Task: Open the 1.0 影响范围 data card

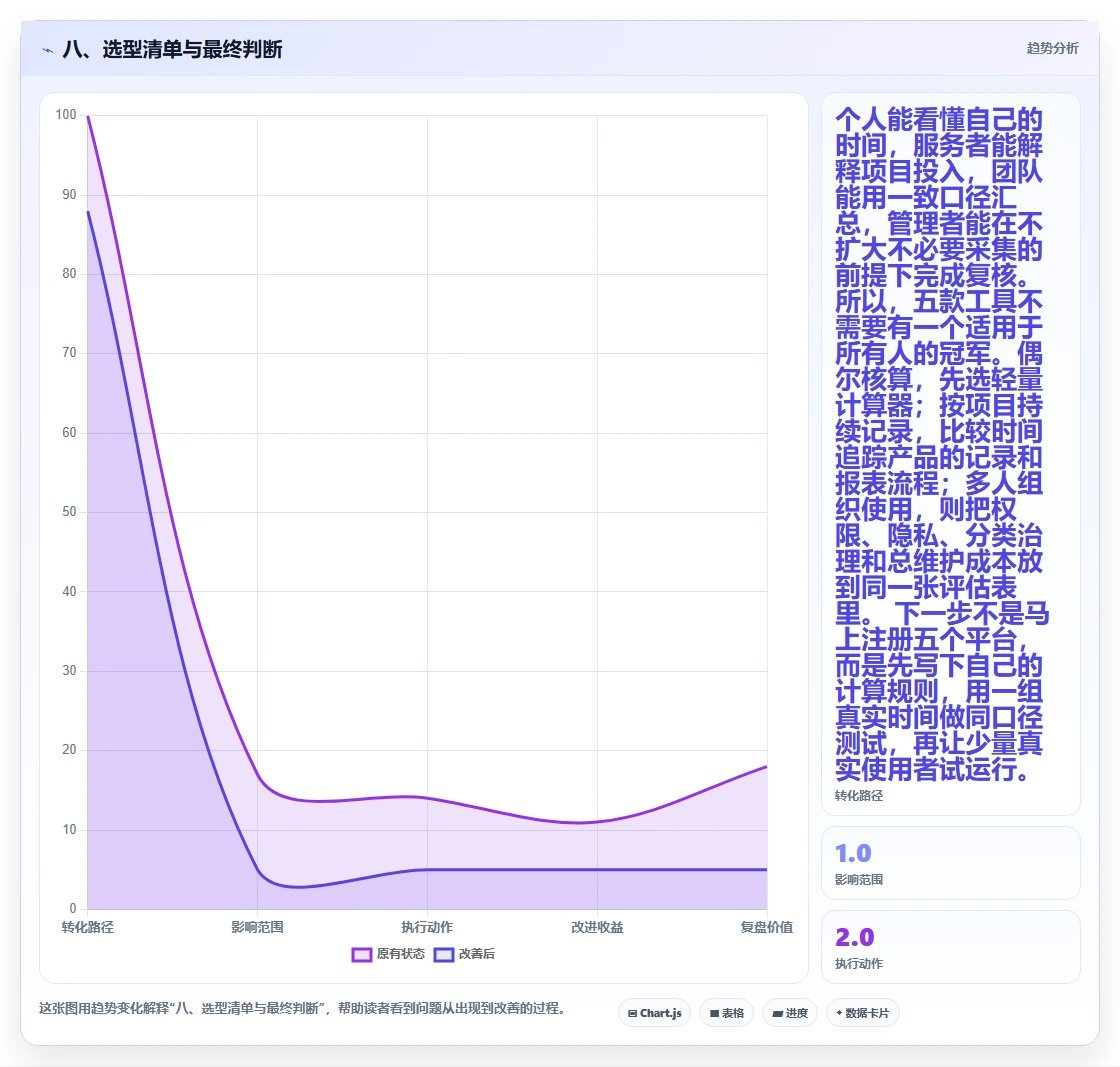Action: (x=951, y=863)
